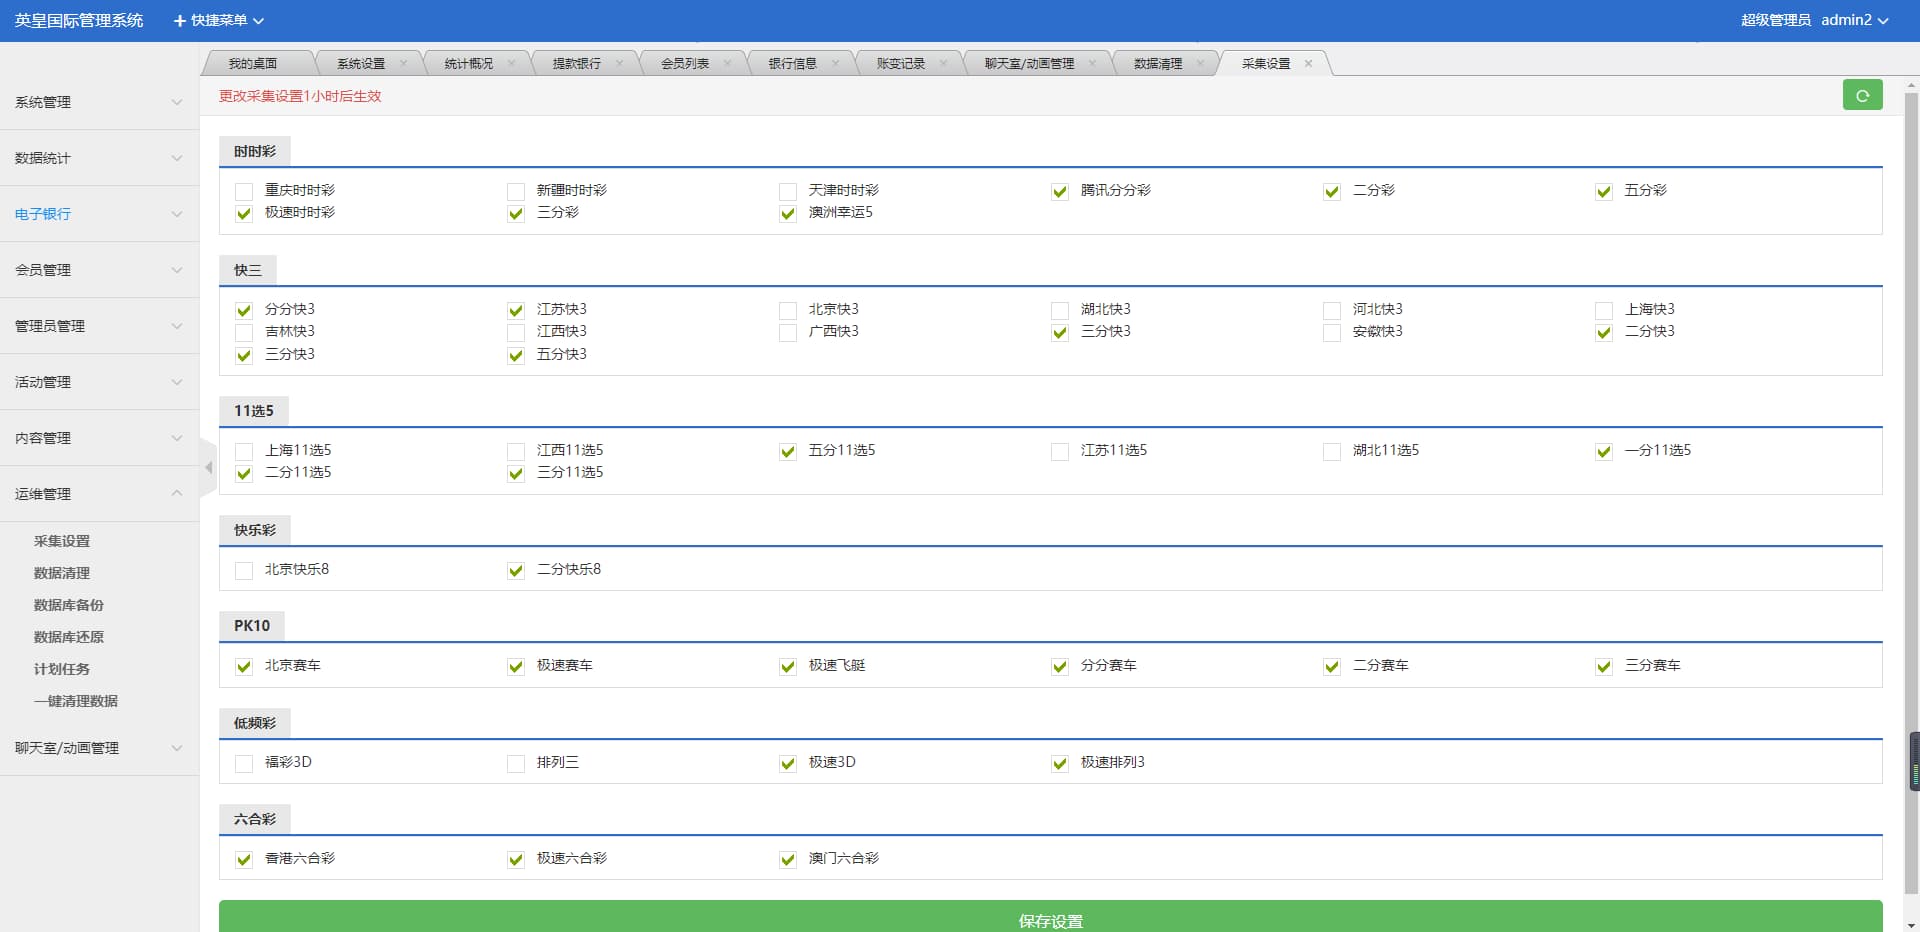
Task: Click the plus icon beside 快捷菜单
Action: (x=180, y=21)
